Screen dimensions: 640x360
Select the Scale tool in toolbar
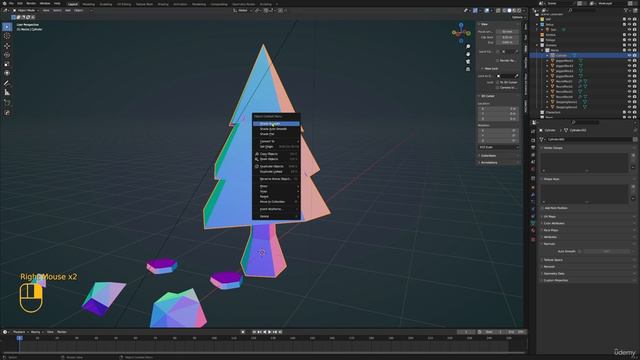[7, 64]
